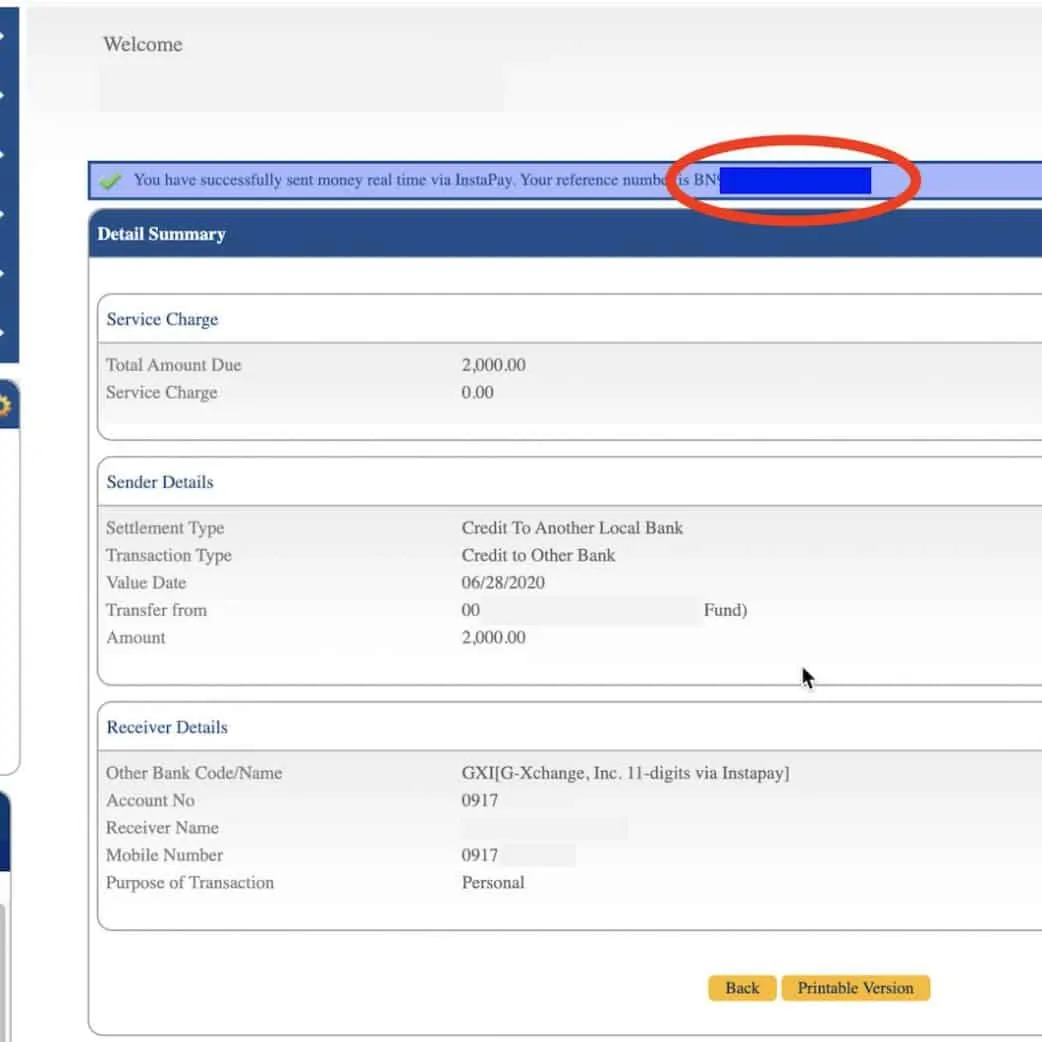Open the orange gear settings icon
Screen dimensions: 1042x1042
[x=4, y=406]
